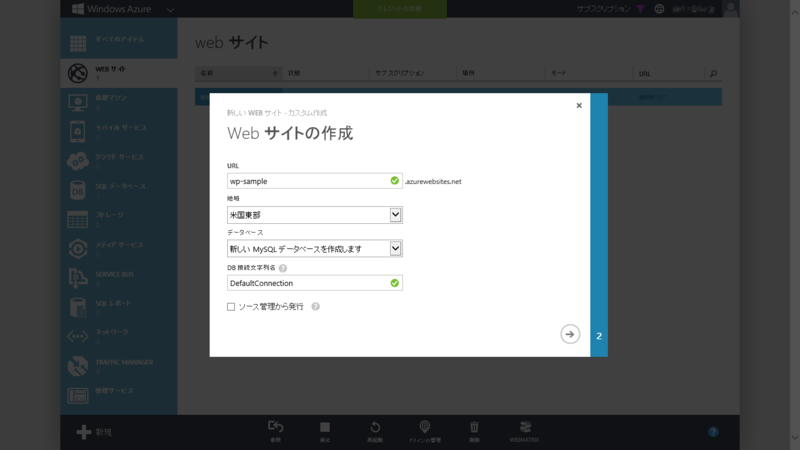800x450 pixels.
Task: Close the Web サイトの作成 dialog
Action: point(579,106)
